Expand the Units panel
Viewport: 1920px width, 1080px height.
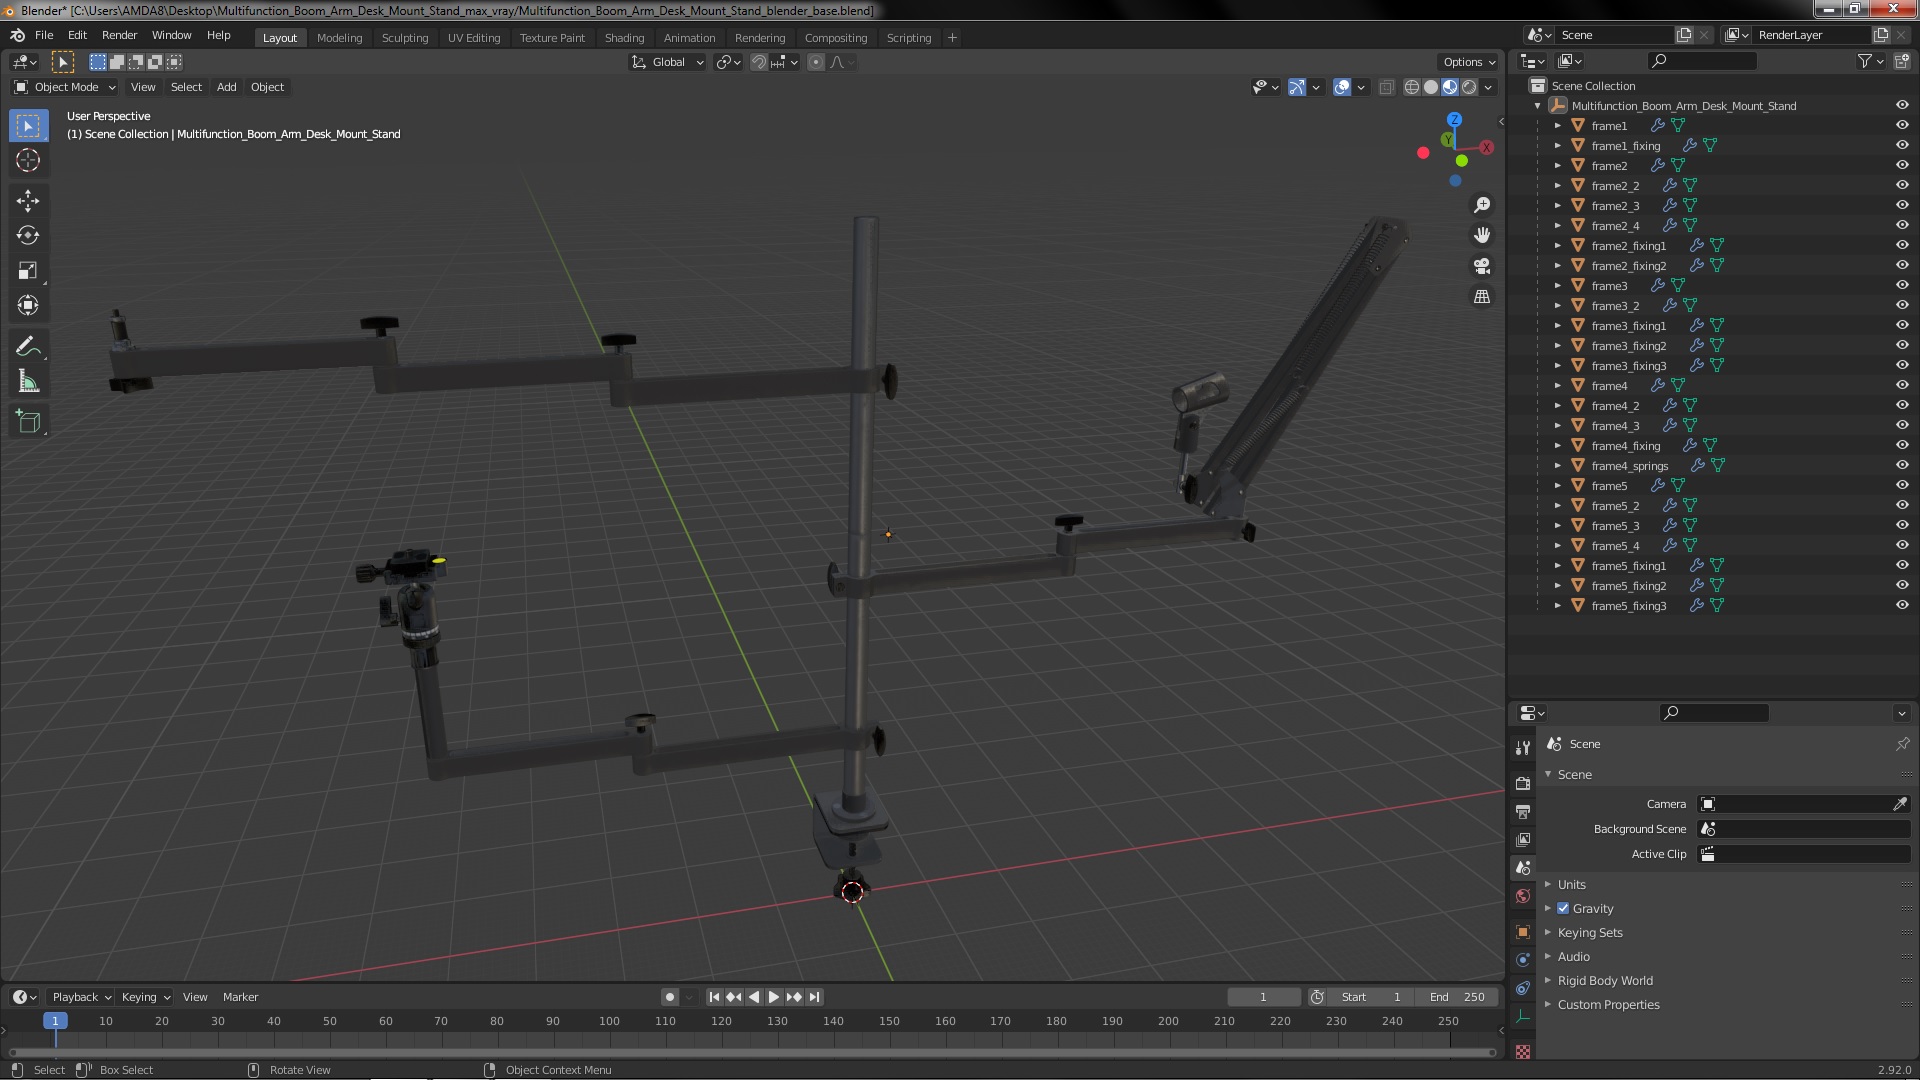click(1571, 884)
